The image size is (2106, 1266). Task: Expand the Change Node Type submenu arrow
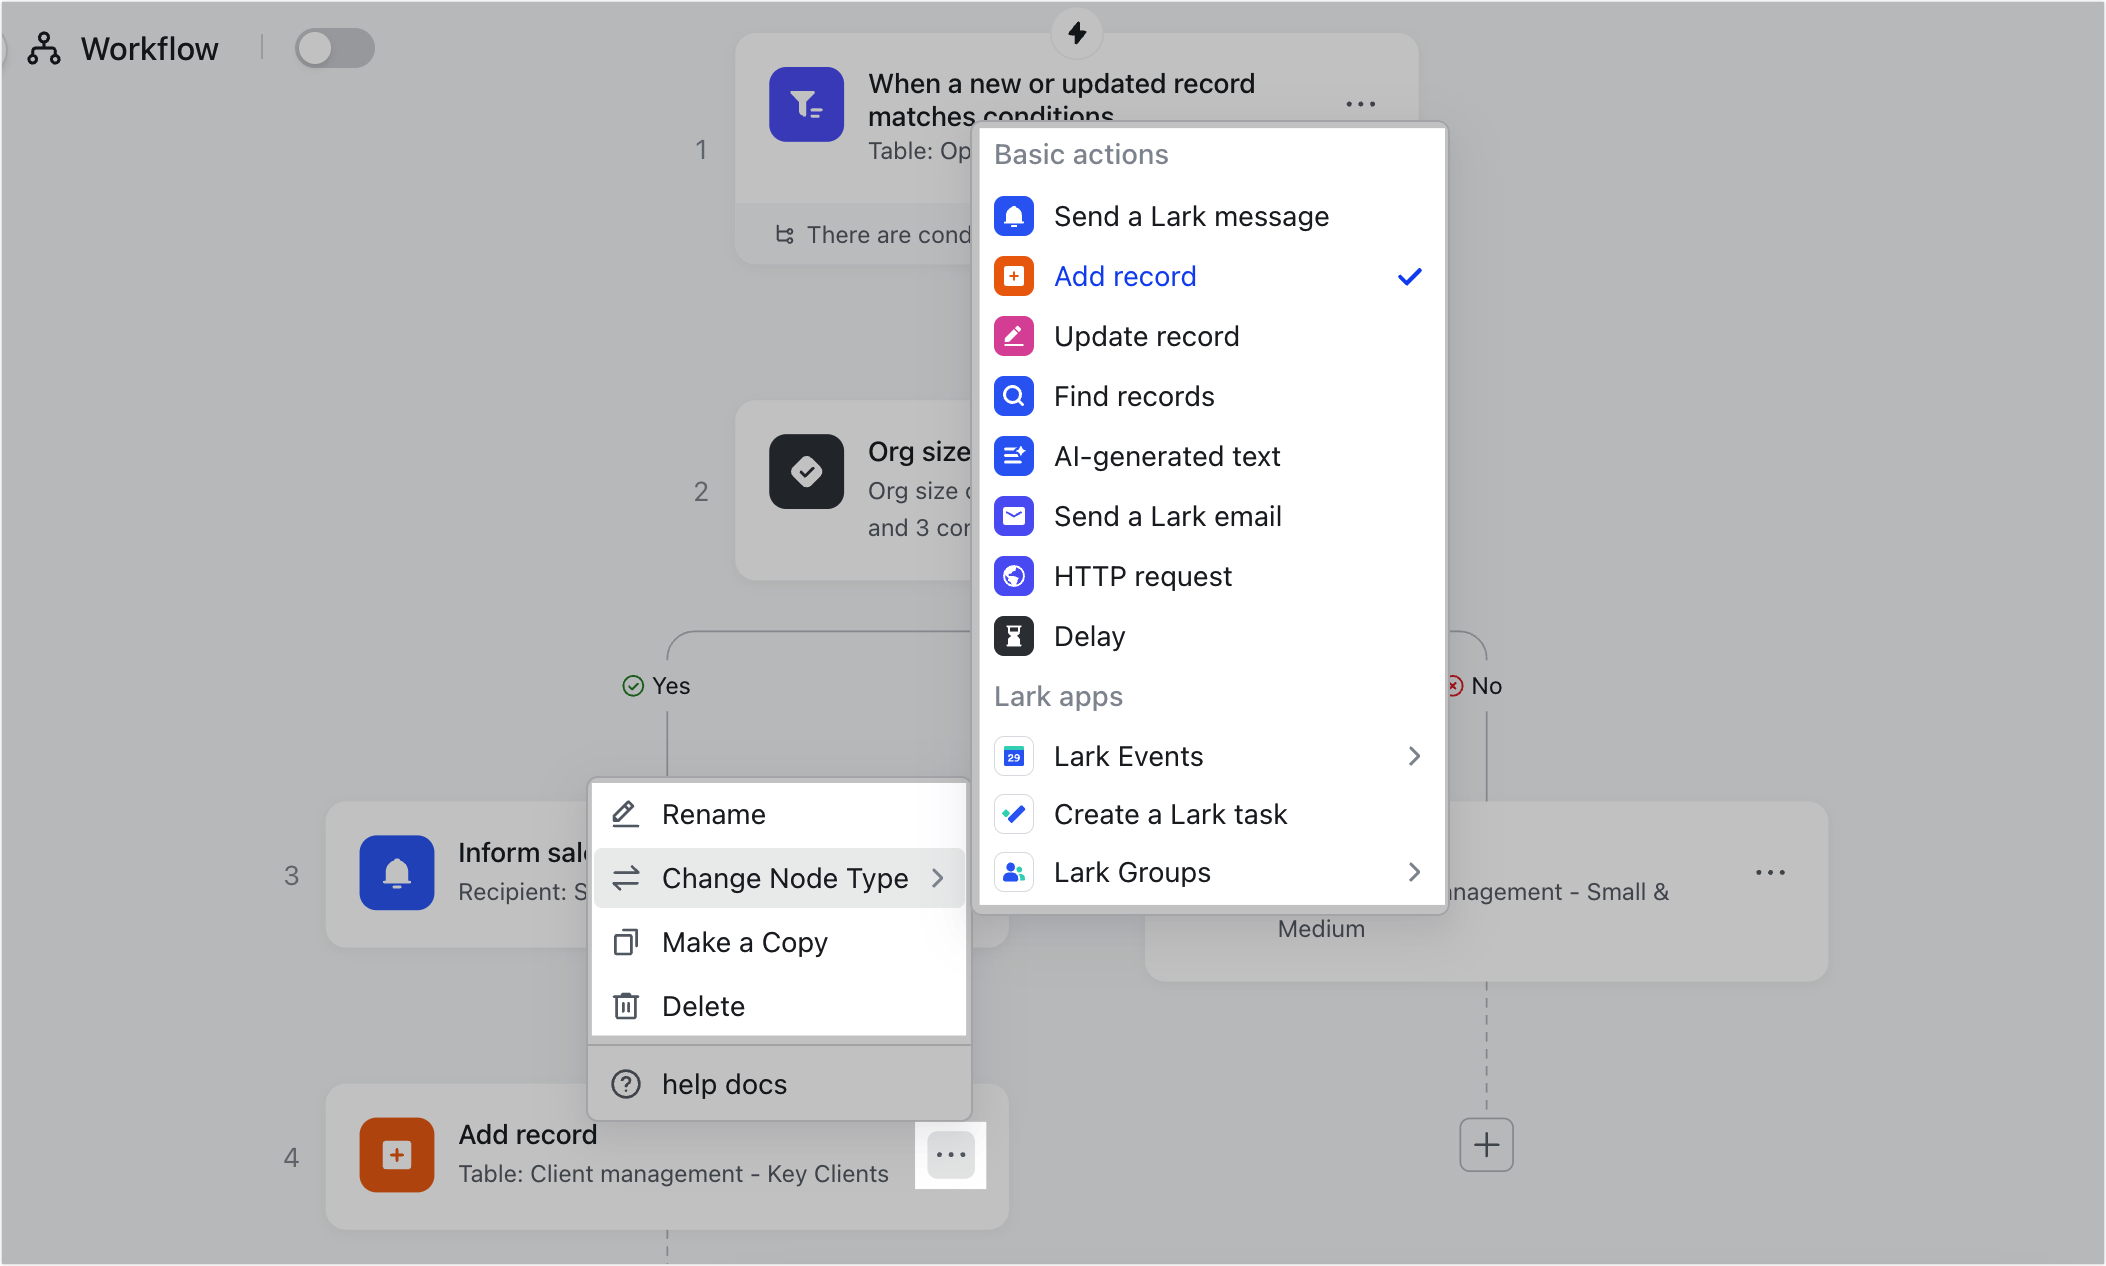coord(938,878)
